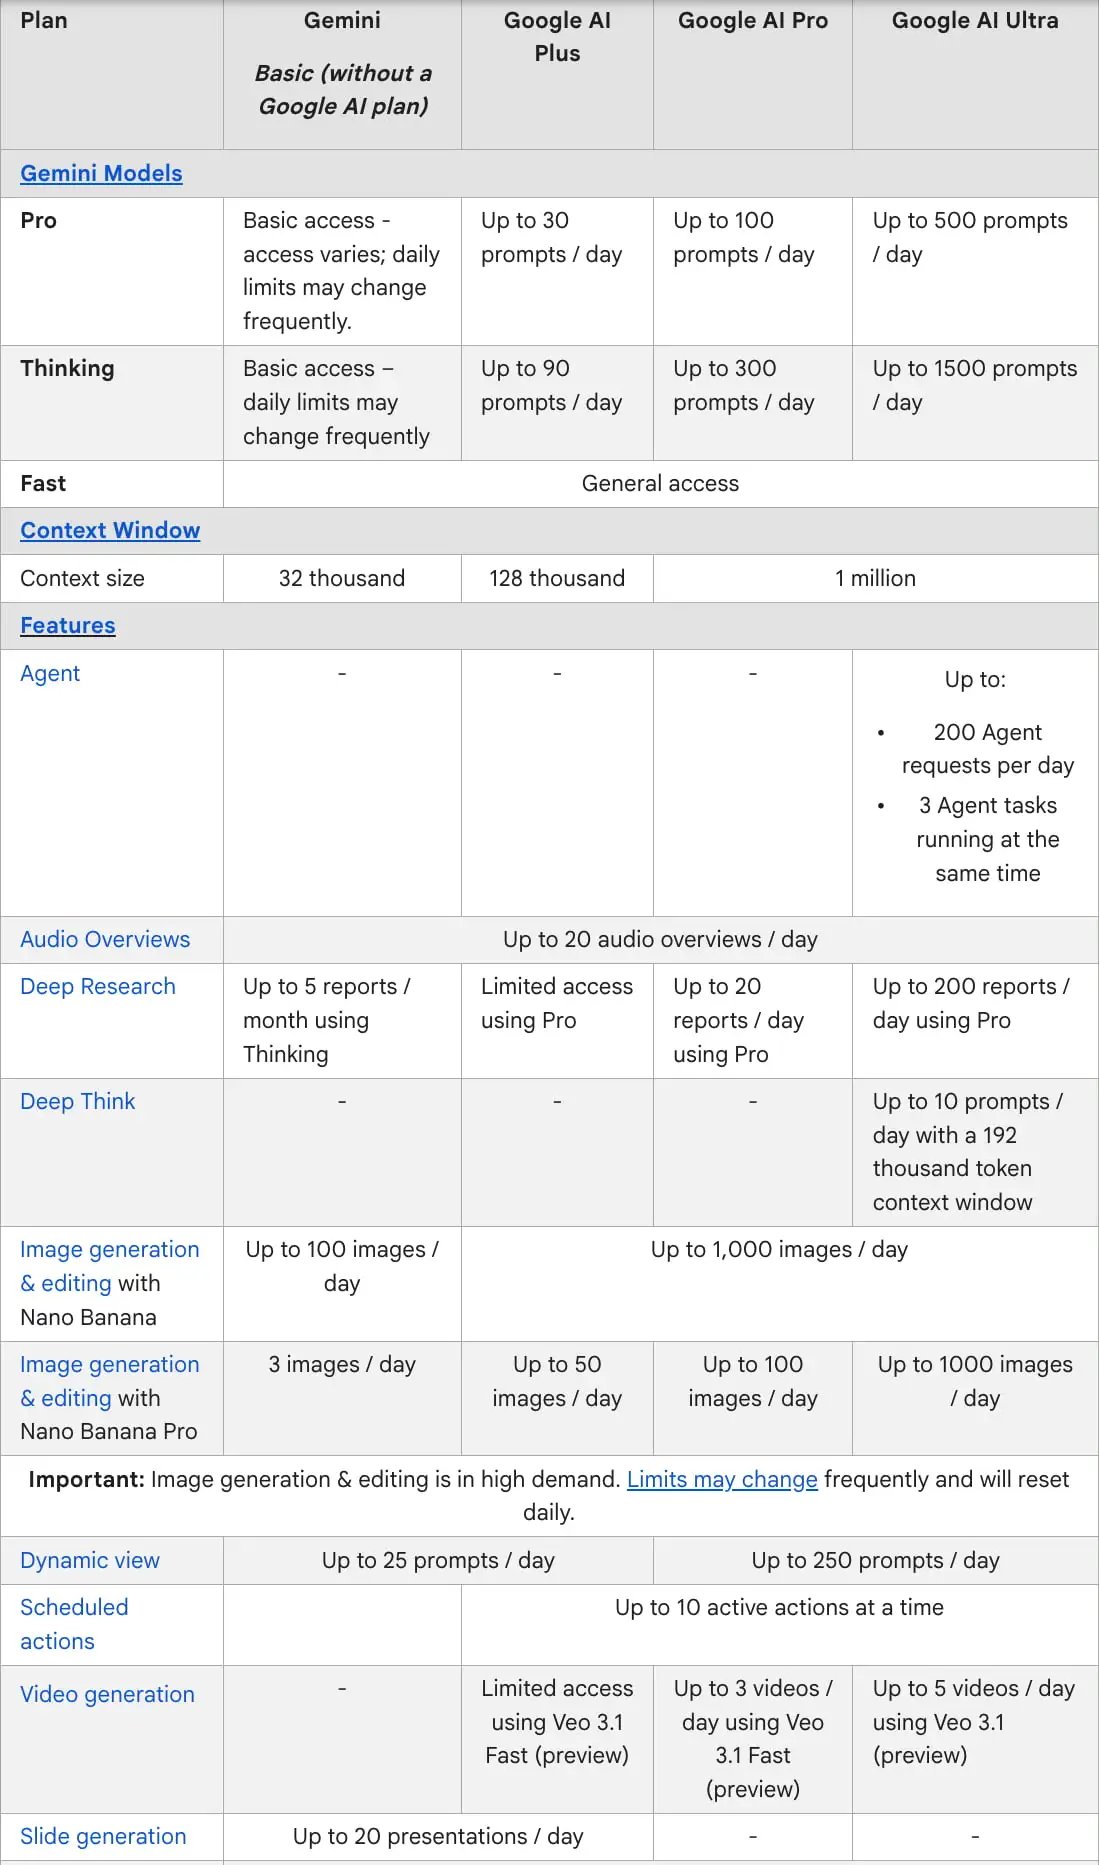The image size is (1099, 1865).
Task: Click the Context Window section link
Action: point(110,531)
